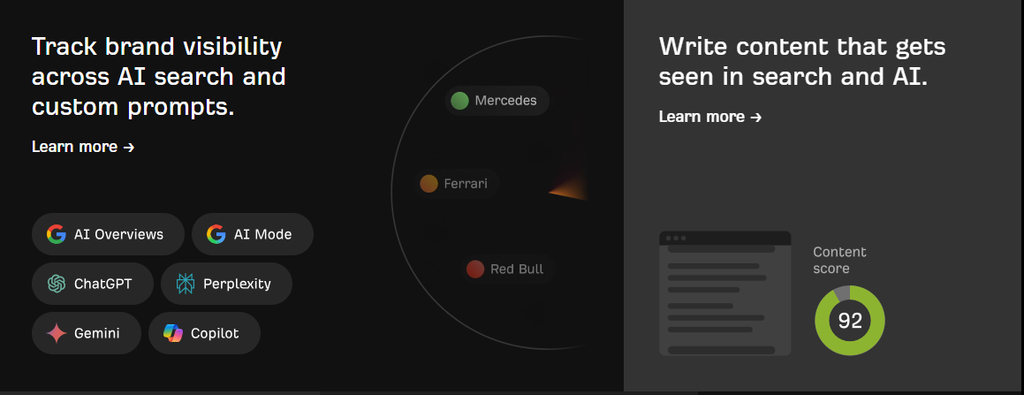
Task: Open Learn more under brand visibility
Action: click(x=83, y=147)
